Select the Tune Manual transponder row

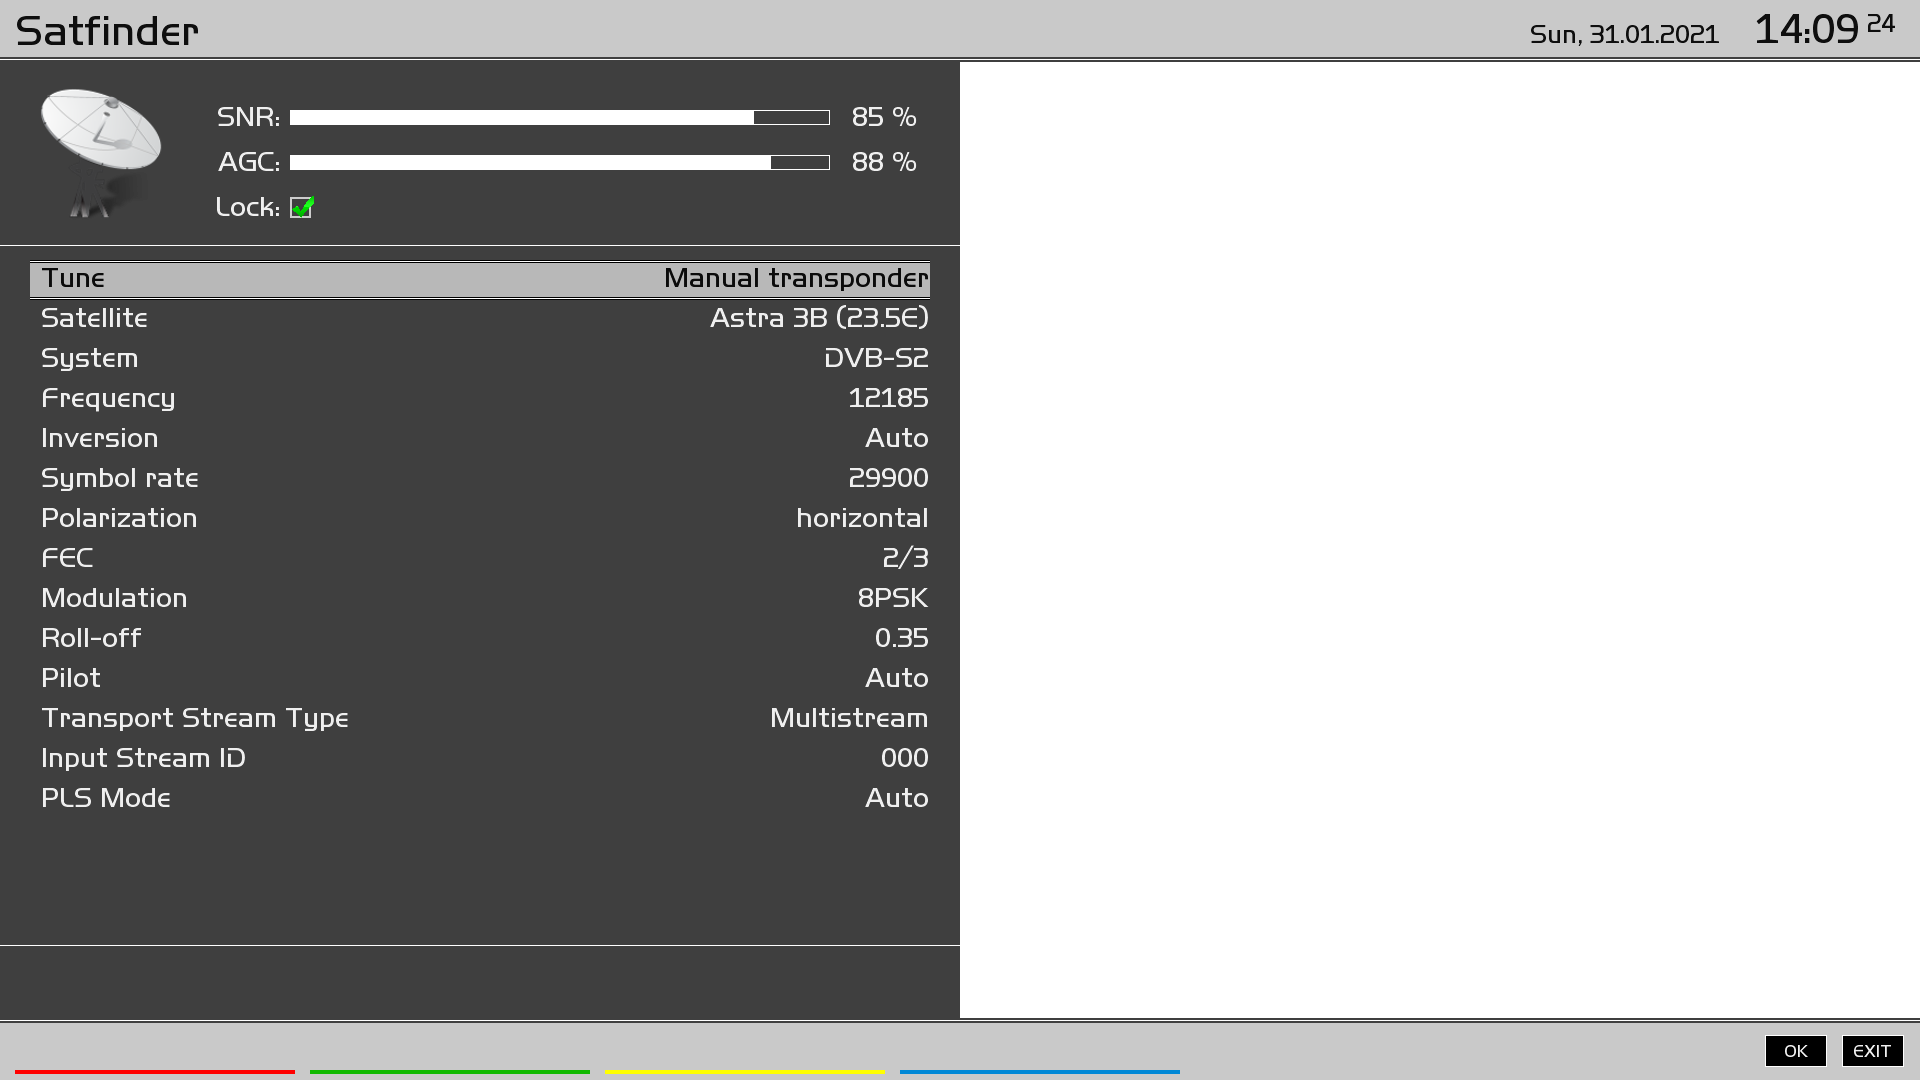coord(480,279)
